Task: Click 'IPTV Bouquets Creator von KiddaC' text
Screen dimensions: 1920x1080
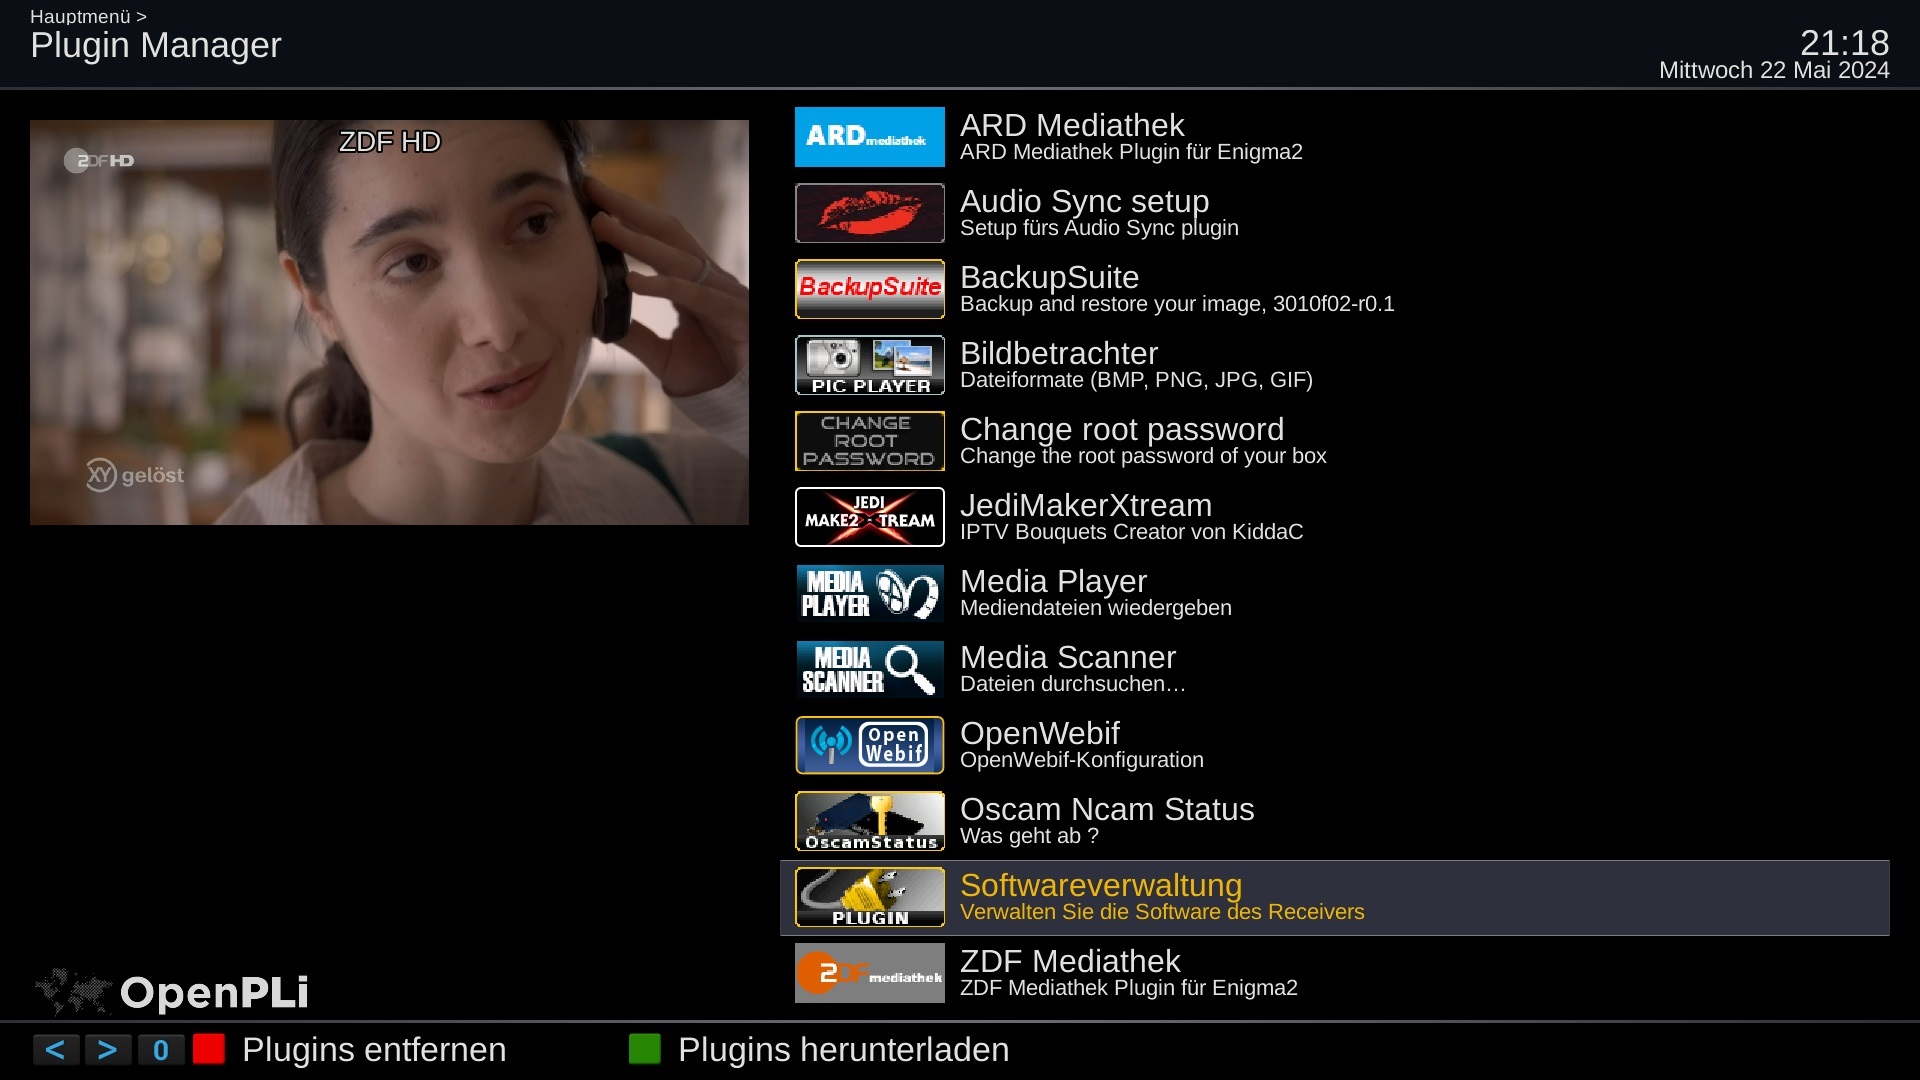Action: (x=1131, y=532)
